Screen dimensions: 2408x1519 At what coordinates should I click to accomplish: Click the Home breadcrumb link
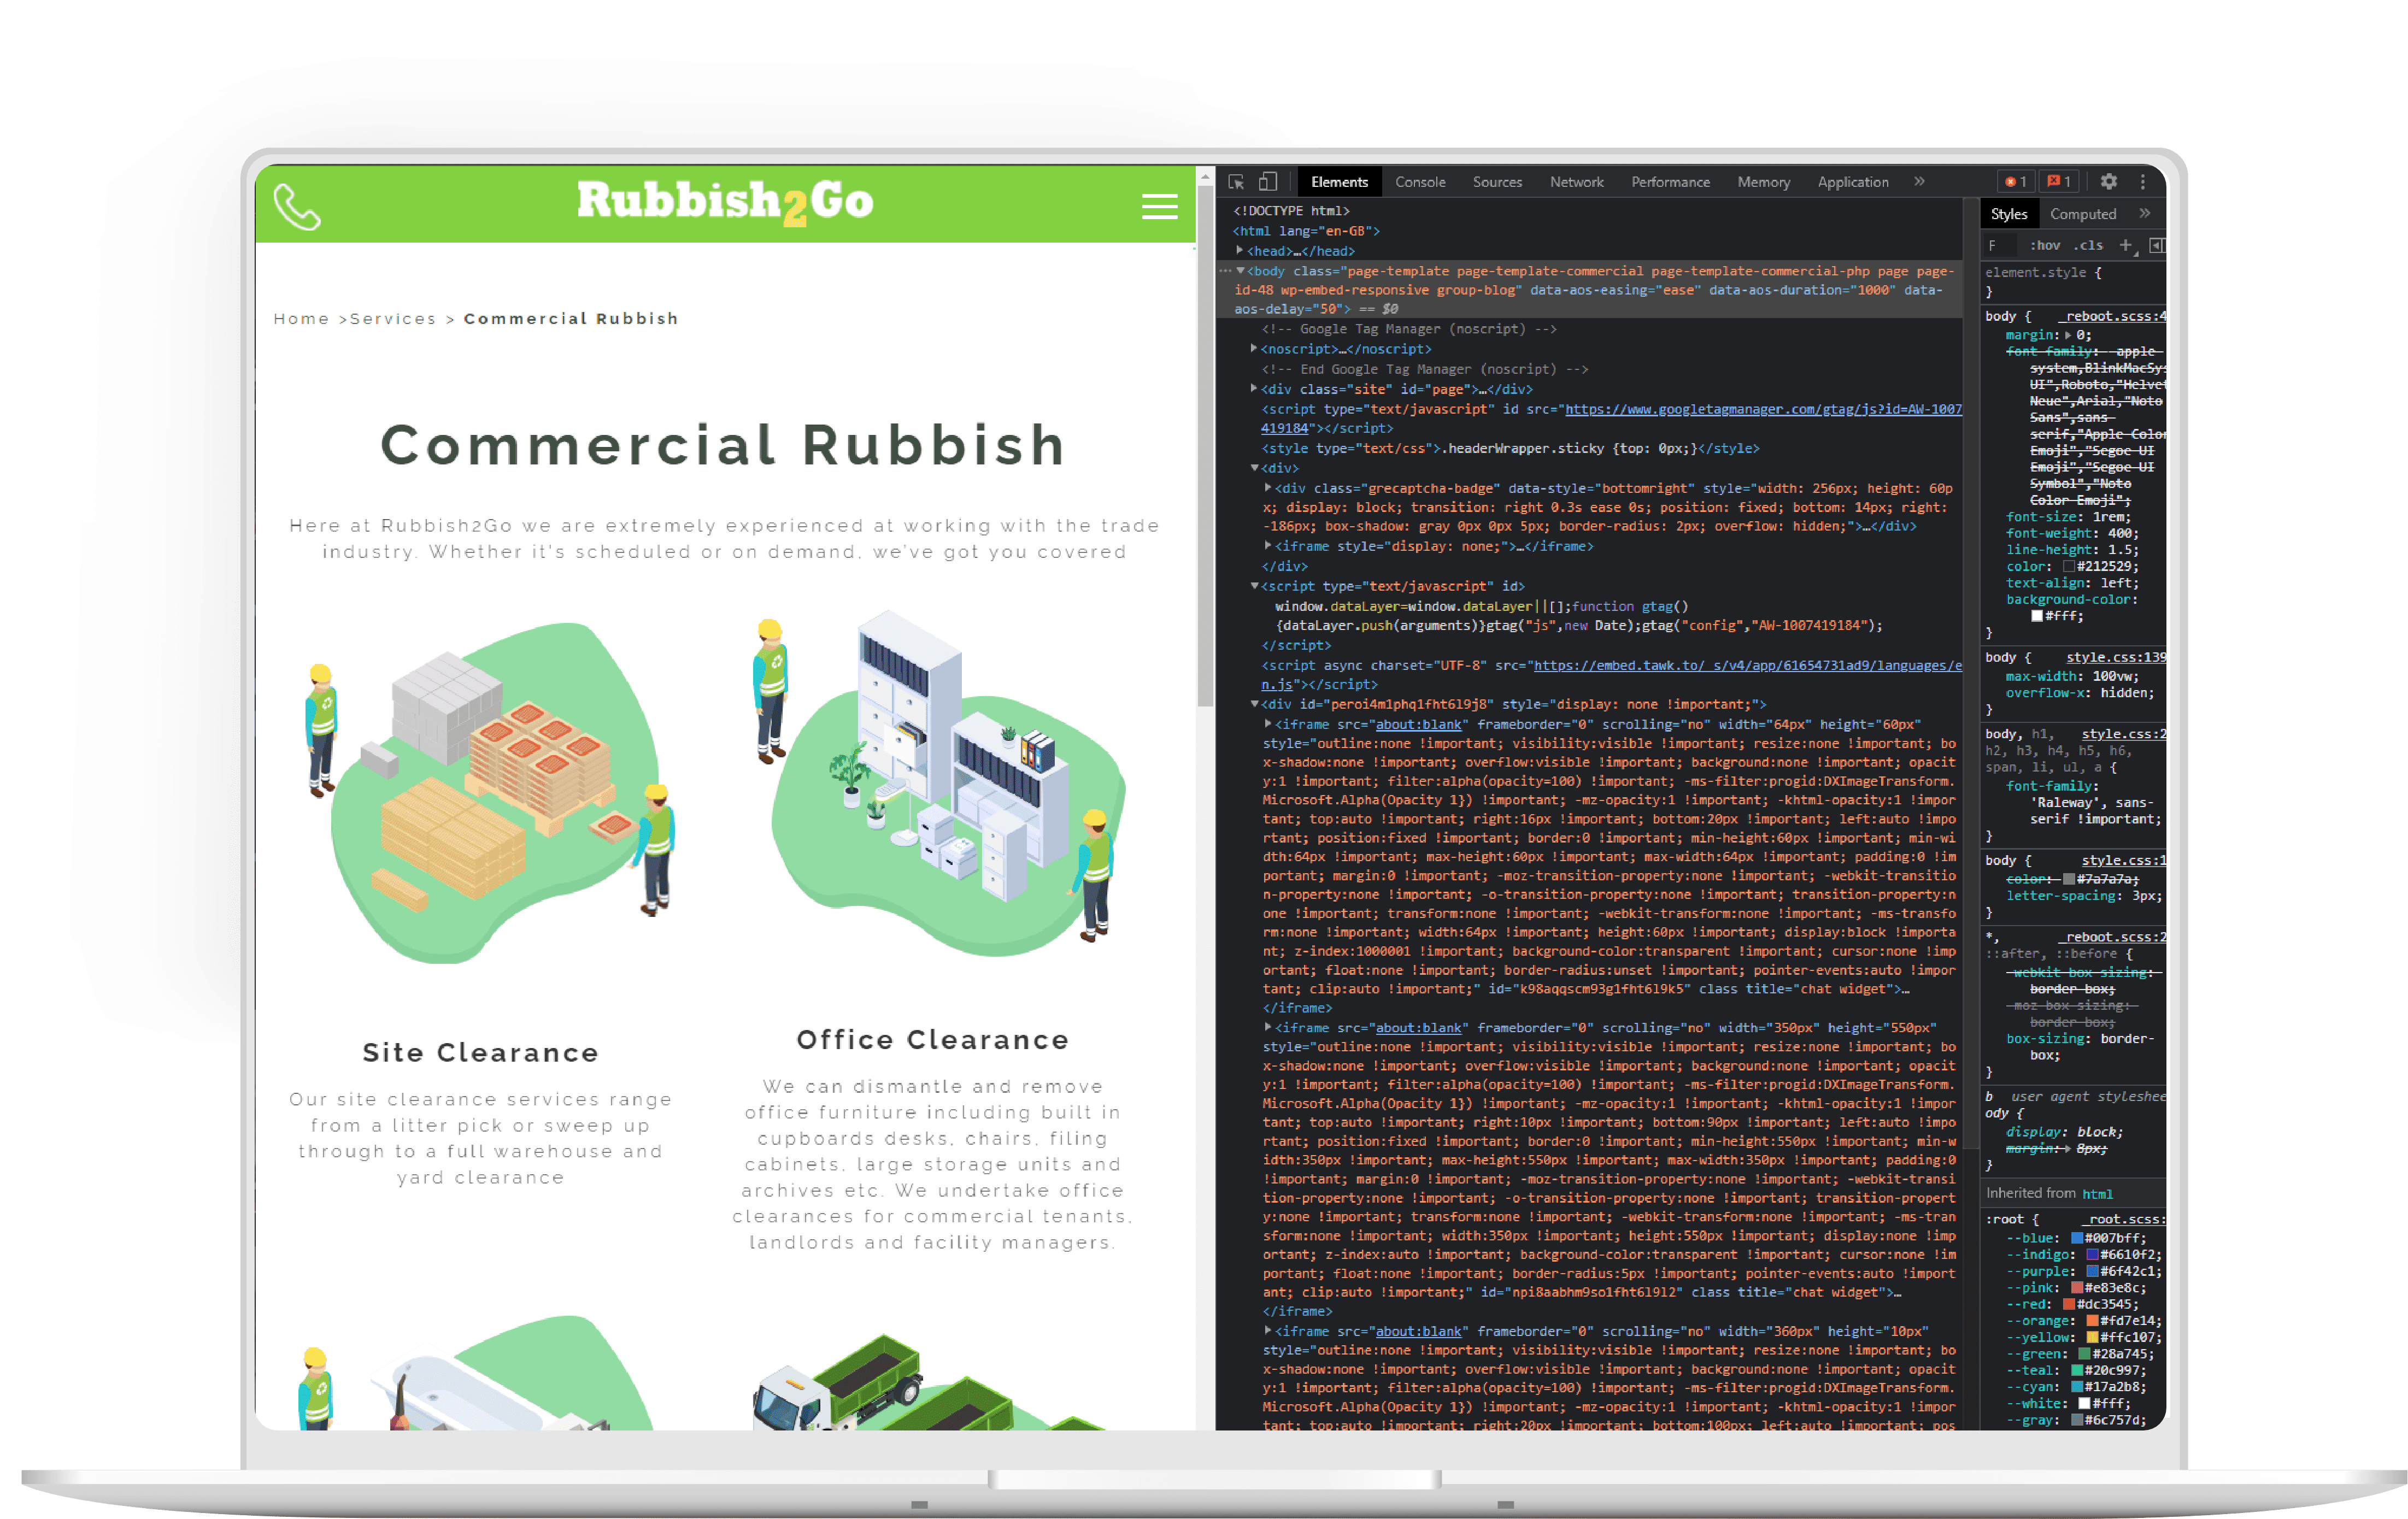click(301, 319)
